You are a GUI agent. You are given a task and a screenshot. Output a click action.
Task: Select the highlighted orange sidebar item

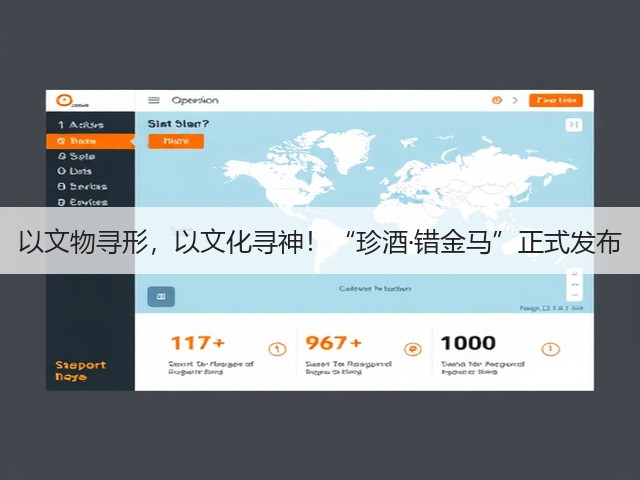pyautogui.click(x=90, y=141)
